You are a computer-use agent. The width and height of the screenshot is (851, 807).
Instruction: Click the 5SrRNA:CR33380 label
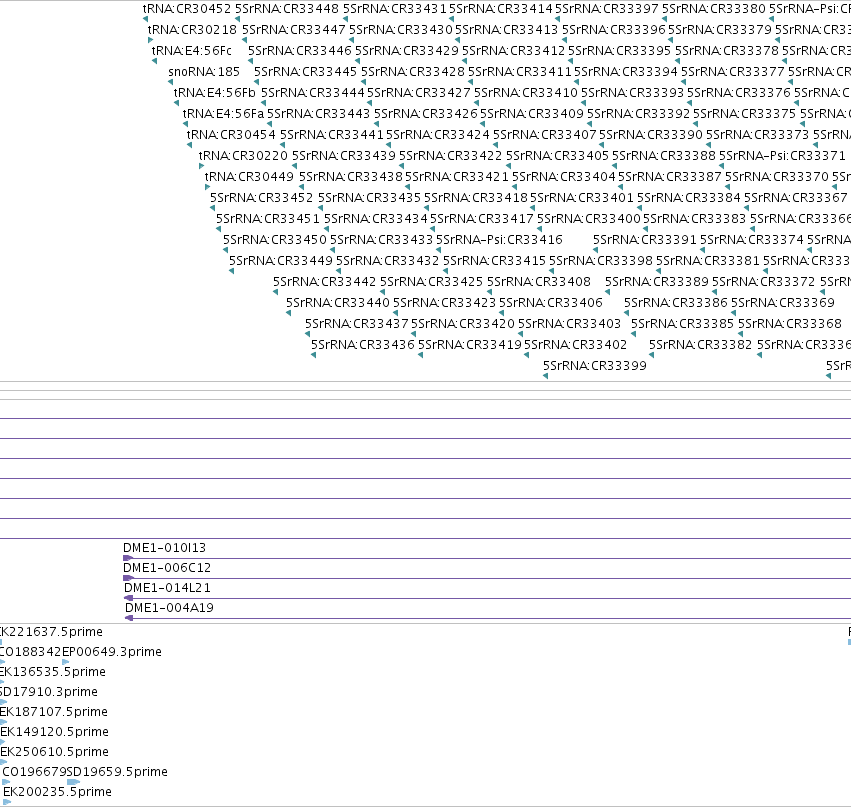click(x=714, y=9)
